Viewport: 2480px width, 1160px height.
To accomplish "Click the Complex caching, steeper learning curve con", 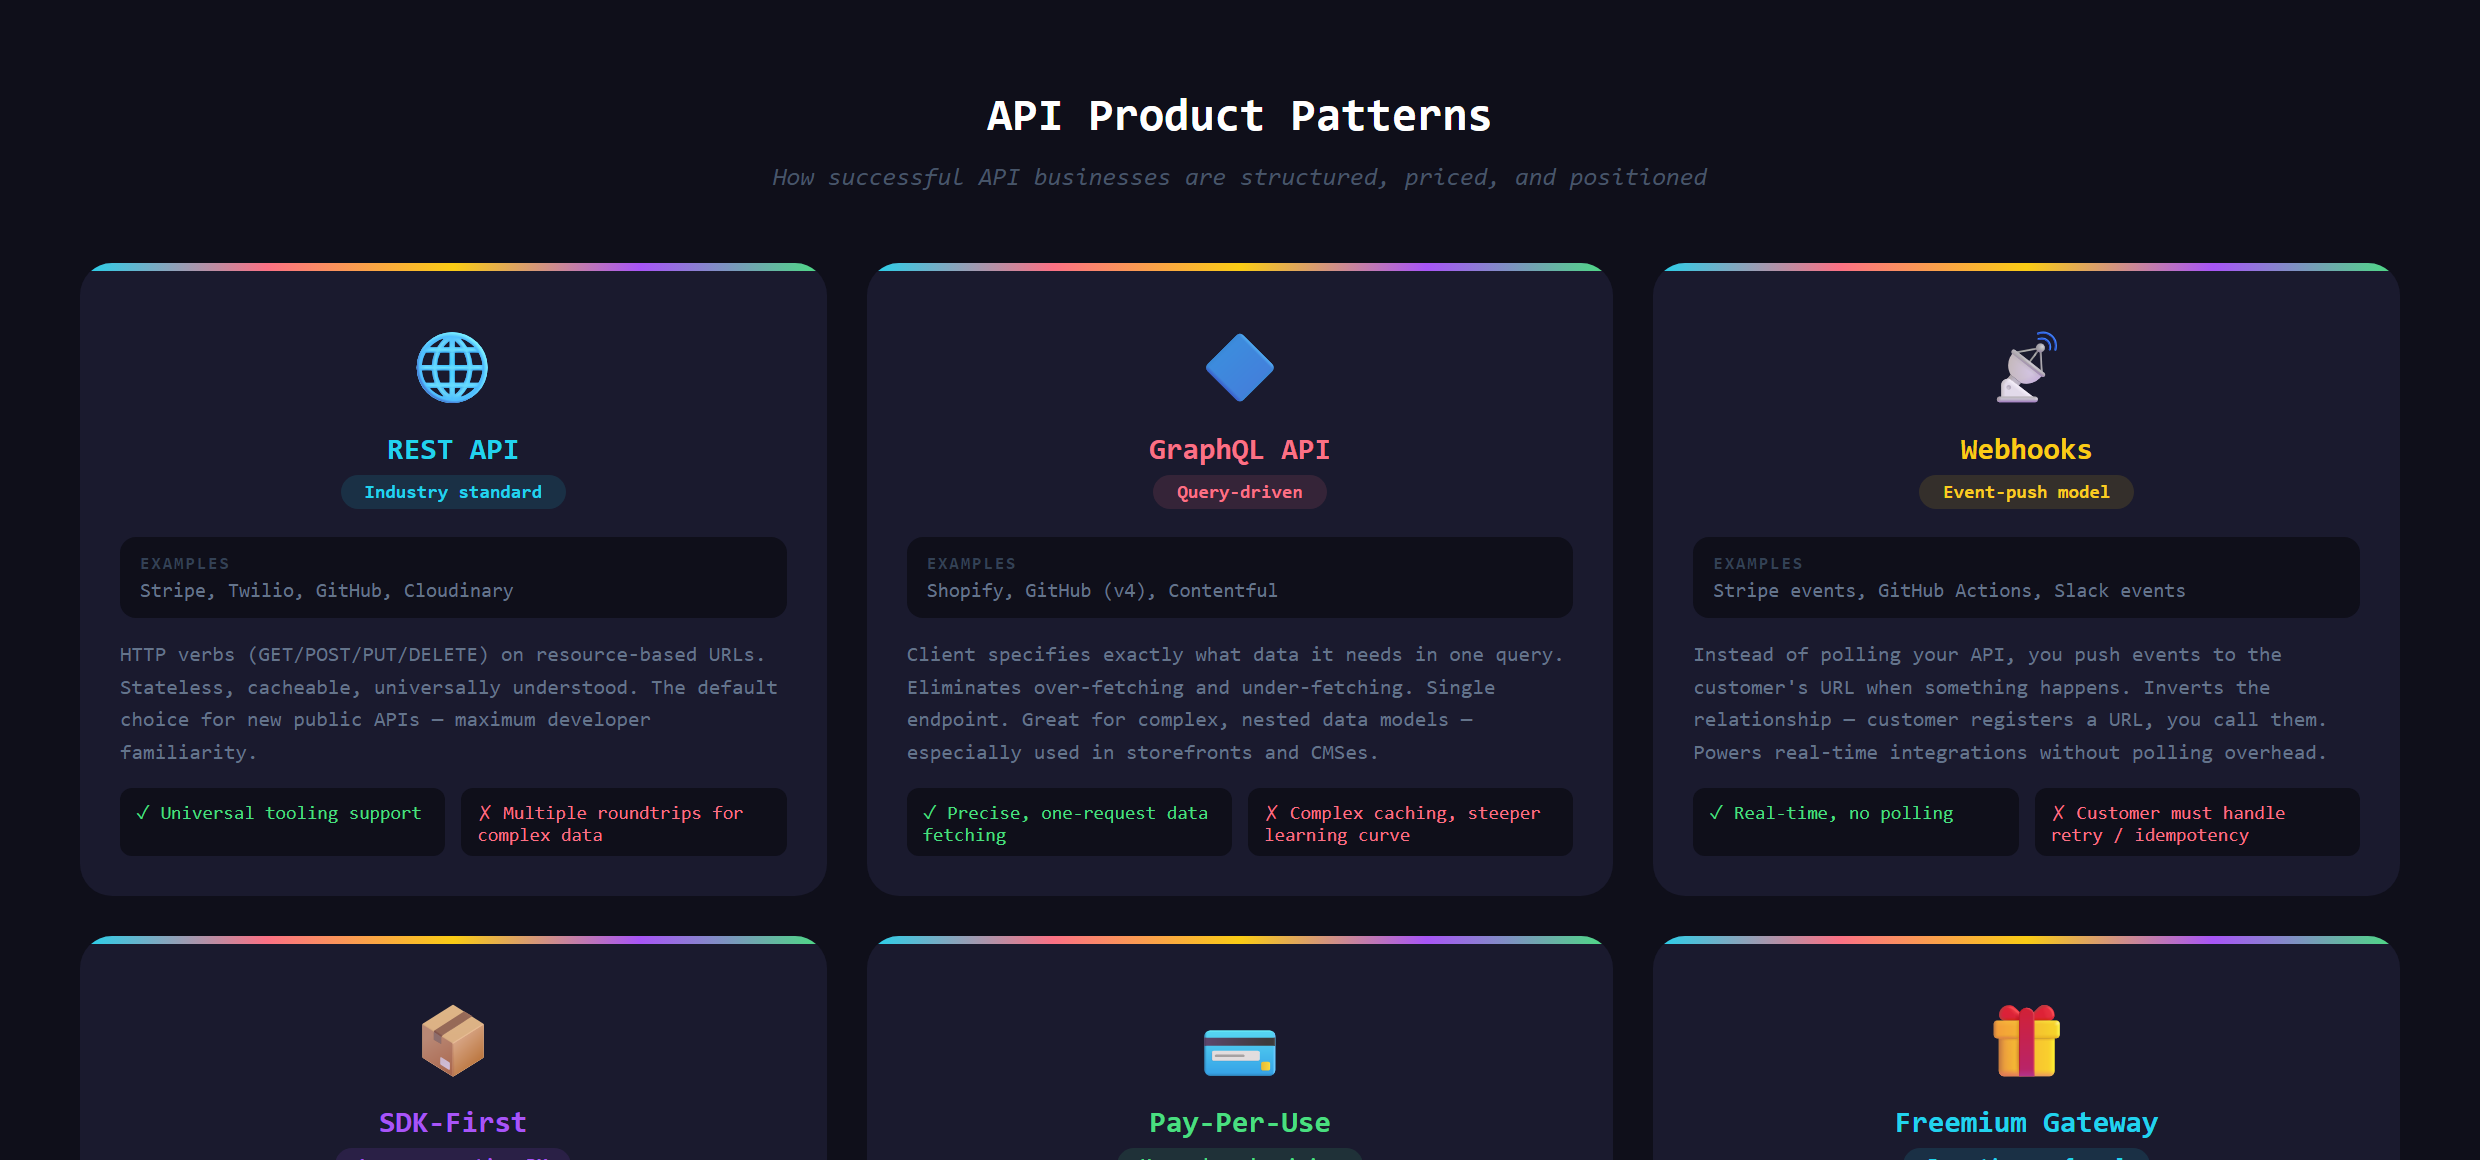I will point(1410,822).
